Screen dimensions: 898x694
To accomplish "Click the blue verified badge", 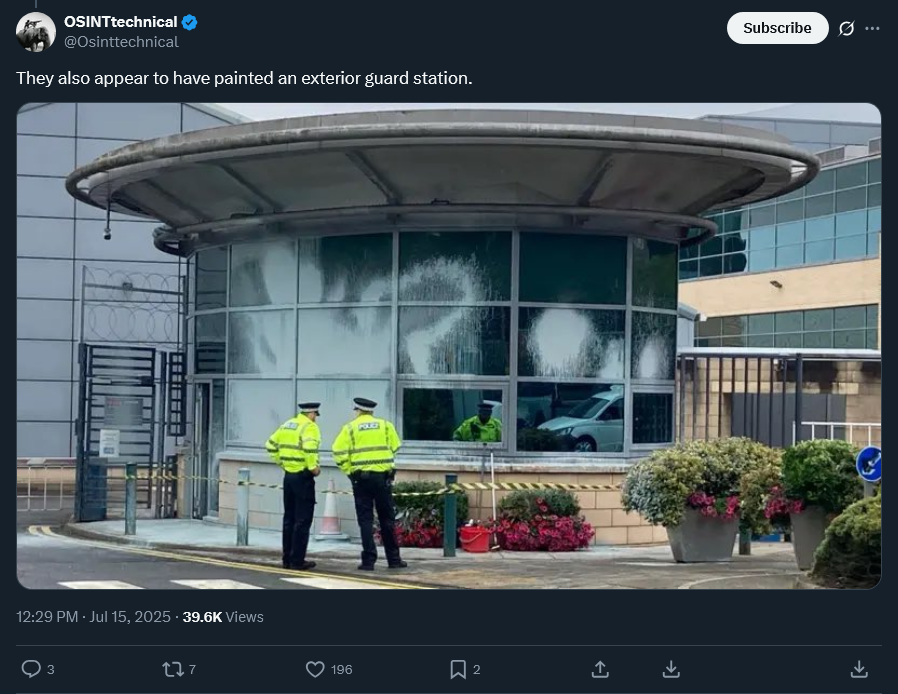I will click(190, 22).
